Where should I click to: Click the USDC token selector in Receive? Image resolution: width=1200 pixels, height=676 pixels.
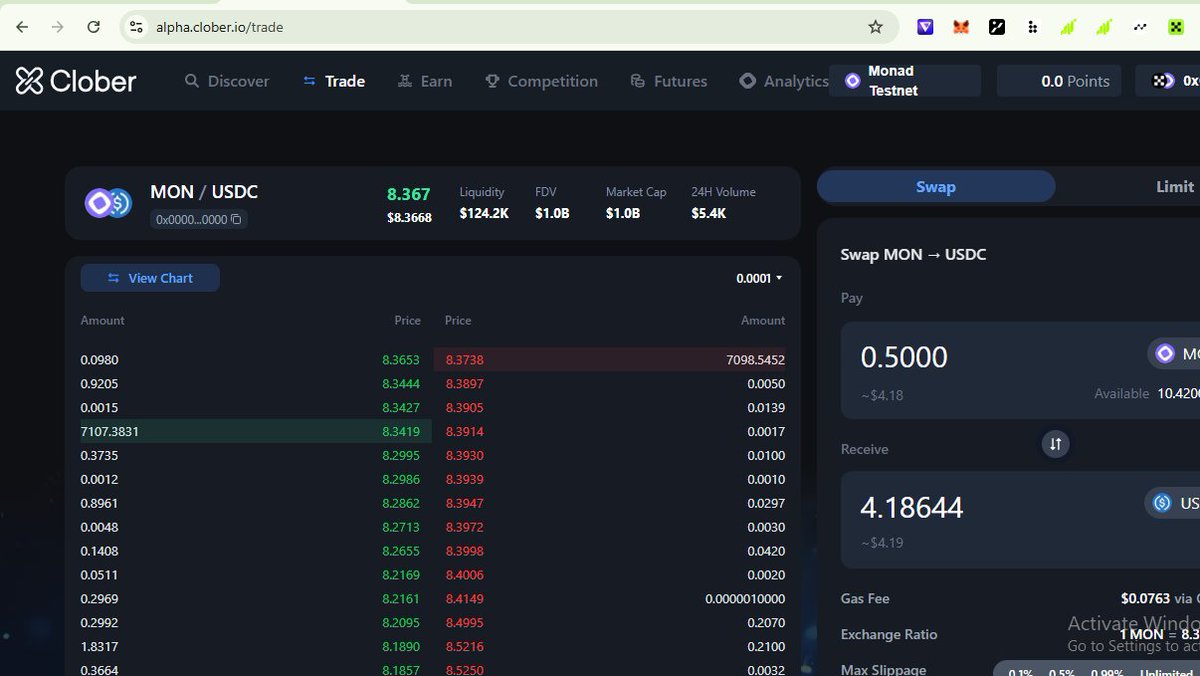coord(1172,503)
